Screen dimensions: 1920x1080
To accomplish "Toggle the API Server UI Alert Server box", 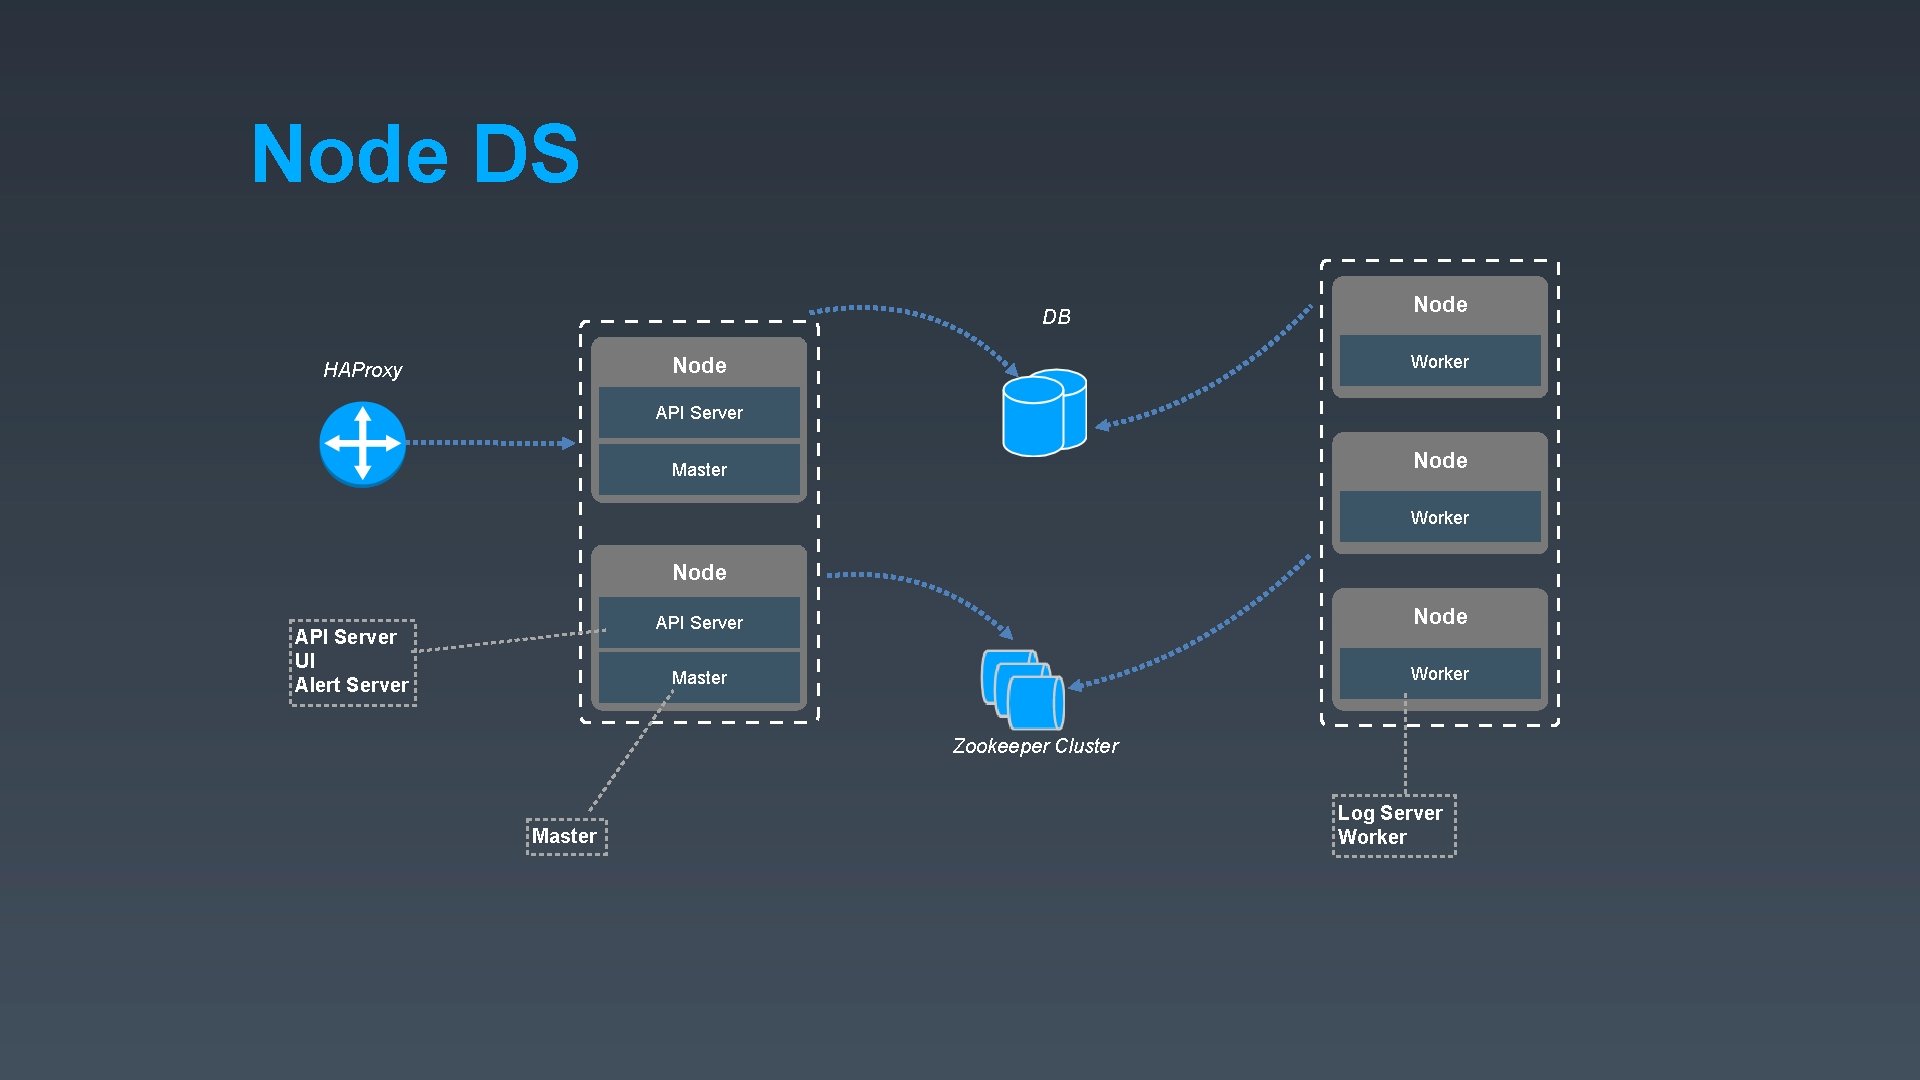I will tap(352, 661).
